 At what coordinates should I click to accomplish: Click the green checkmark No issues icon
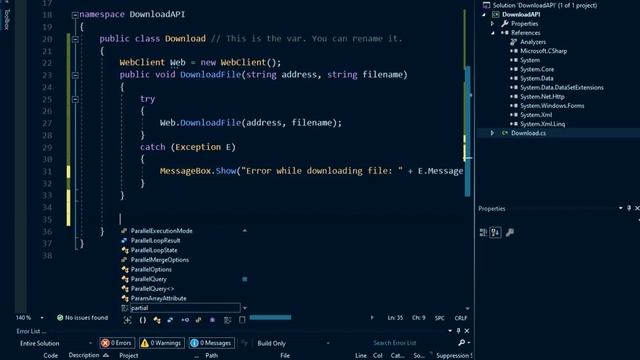pos(60,318)
